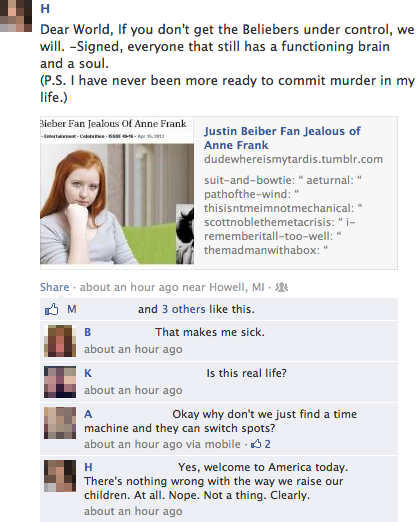The image size is (416, 522).
Task: Open H's avatar on the last comment
Action: pos(60,476)
